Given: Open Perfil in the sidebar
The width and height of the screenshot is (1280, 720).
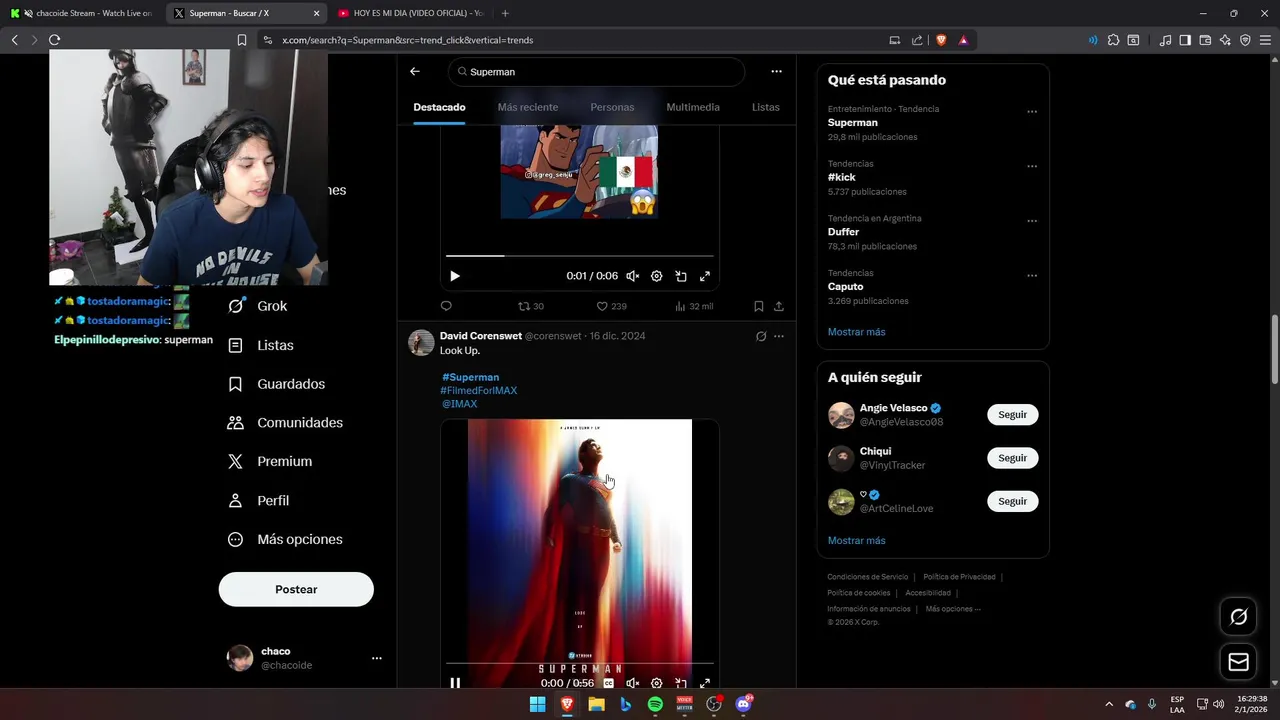Looking at the screenshot, I should coord(258,500).
